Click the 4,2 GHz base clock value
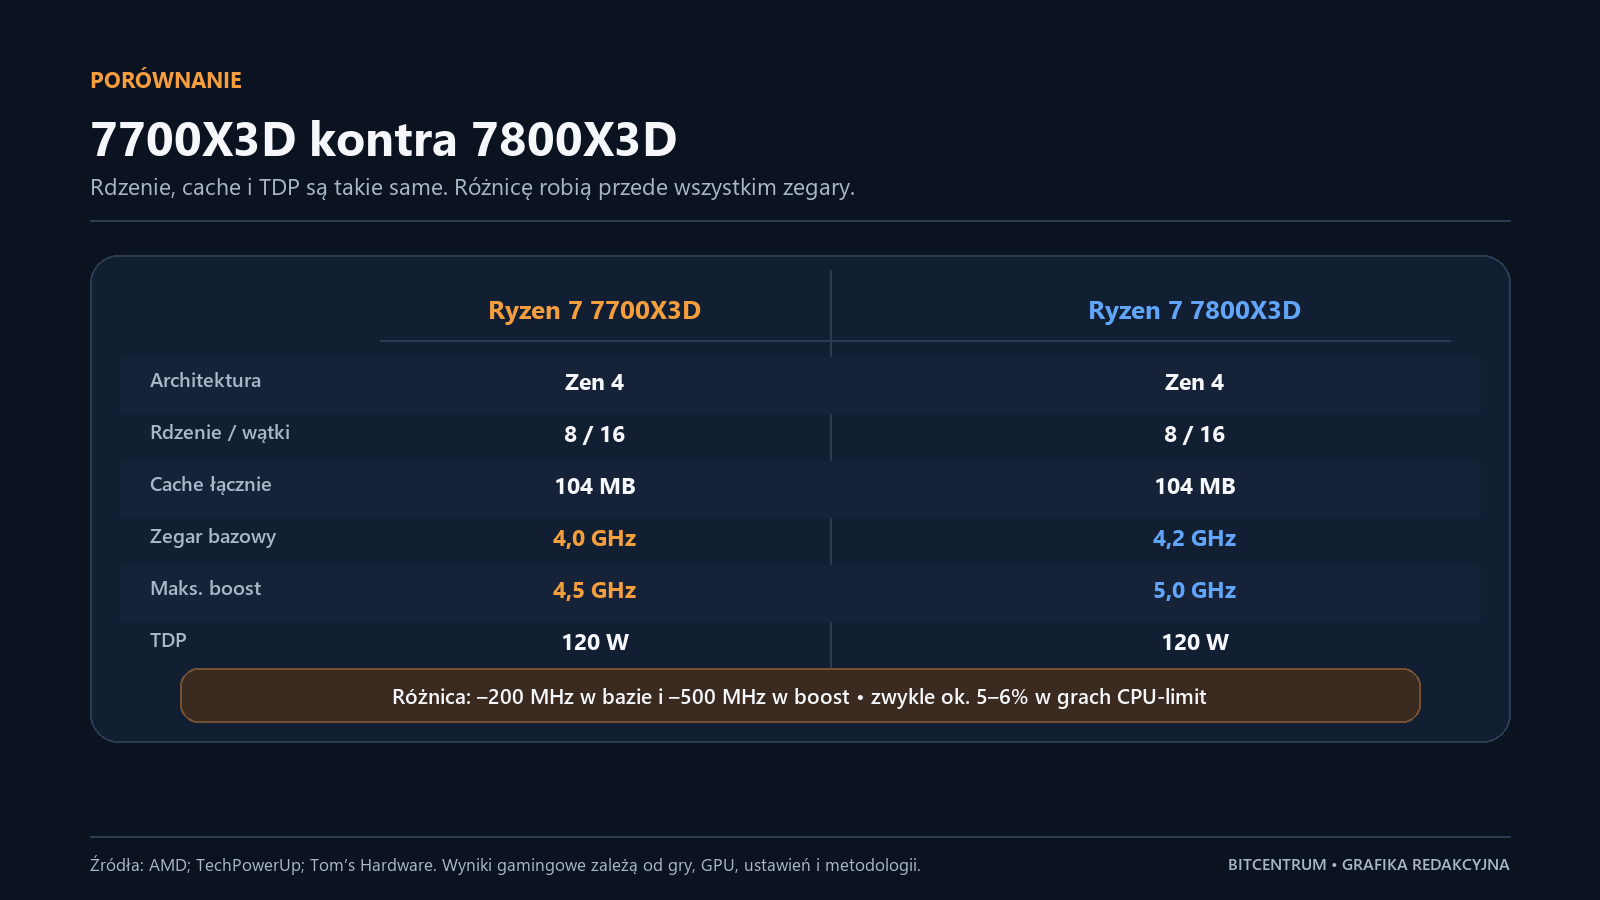This screenshot has height=900, width=1600. pyautogui.click(x=1195, y=538)
